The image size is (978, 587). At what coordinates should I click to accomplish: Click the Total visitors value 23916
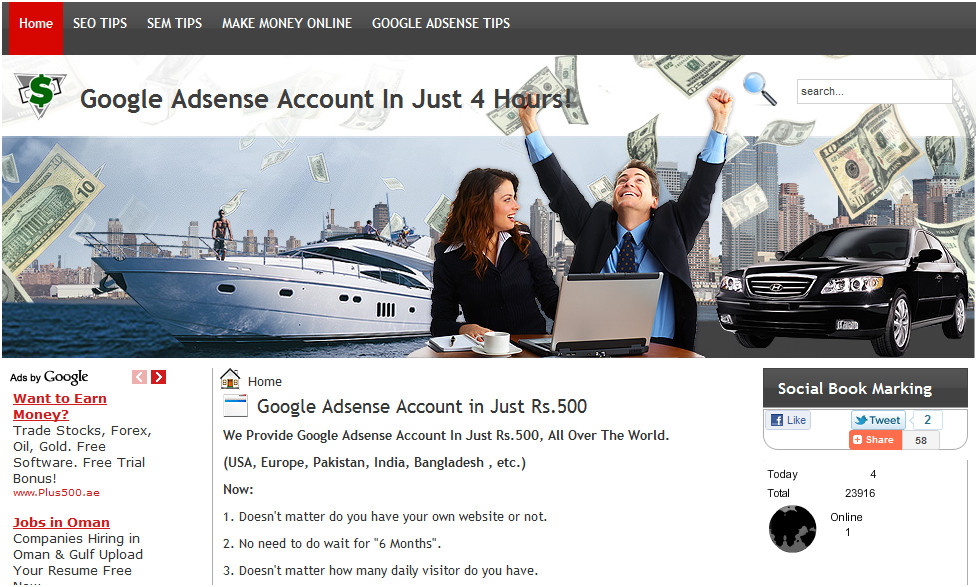(x=859, y=493)
